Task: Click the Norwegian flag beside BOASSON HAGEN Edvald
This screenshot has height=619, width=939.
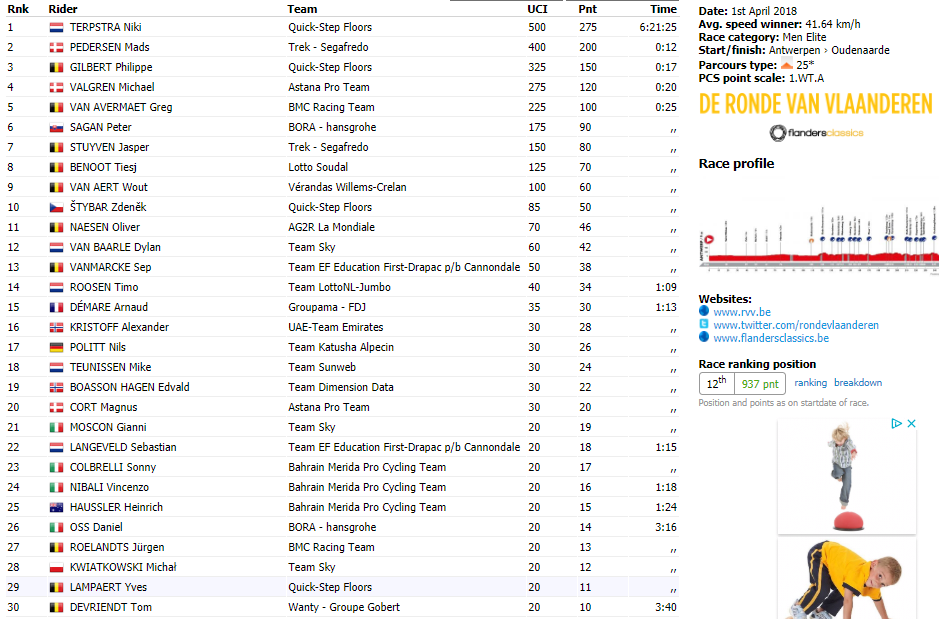Action: click(x=56, y=387)
